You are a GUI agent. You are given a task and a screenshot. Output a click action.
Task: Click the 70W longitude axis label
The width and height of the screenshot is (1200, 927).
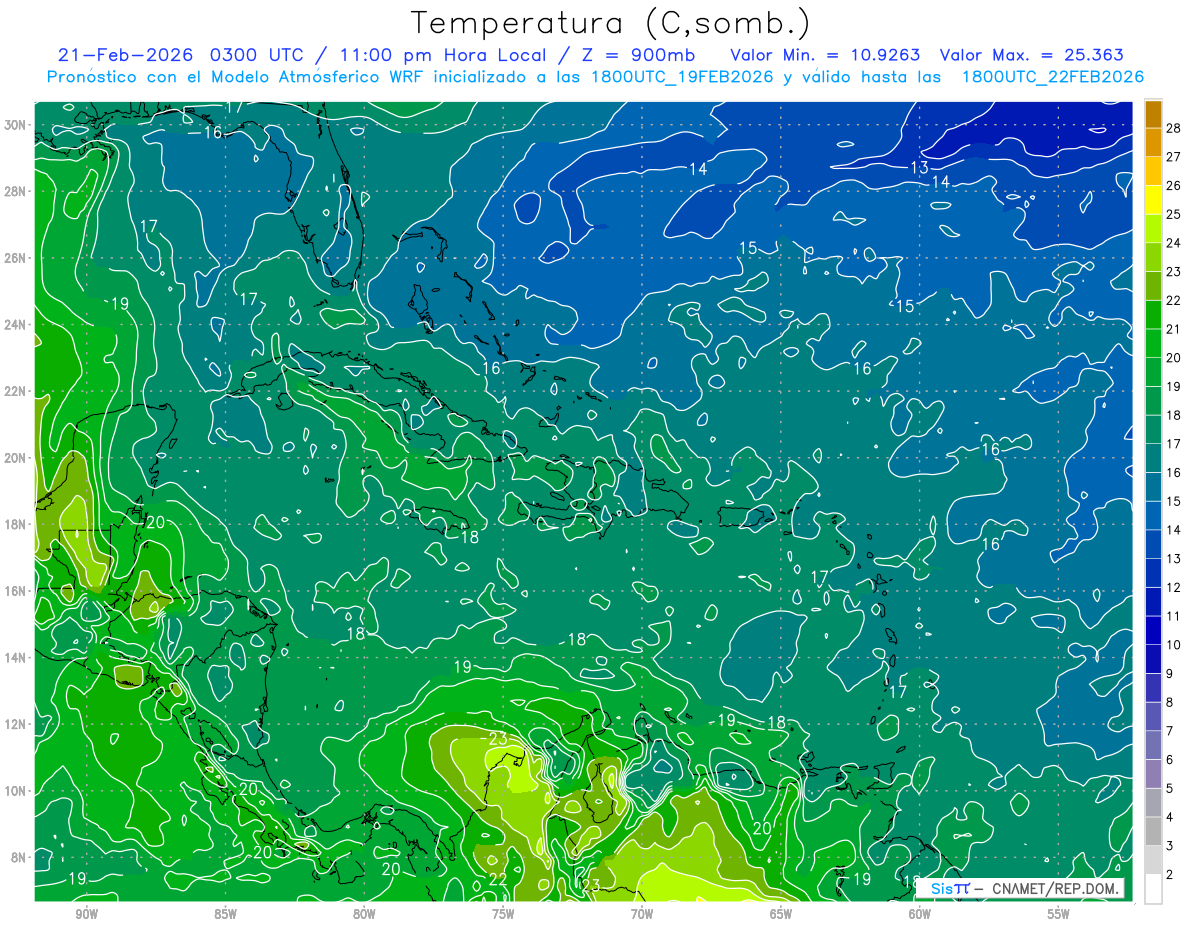642,913
